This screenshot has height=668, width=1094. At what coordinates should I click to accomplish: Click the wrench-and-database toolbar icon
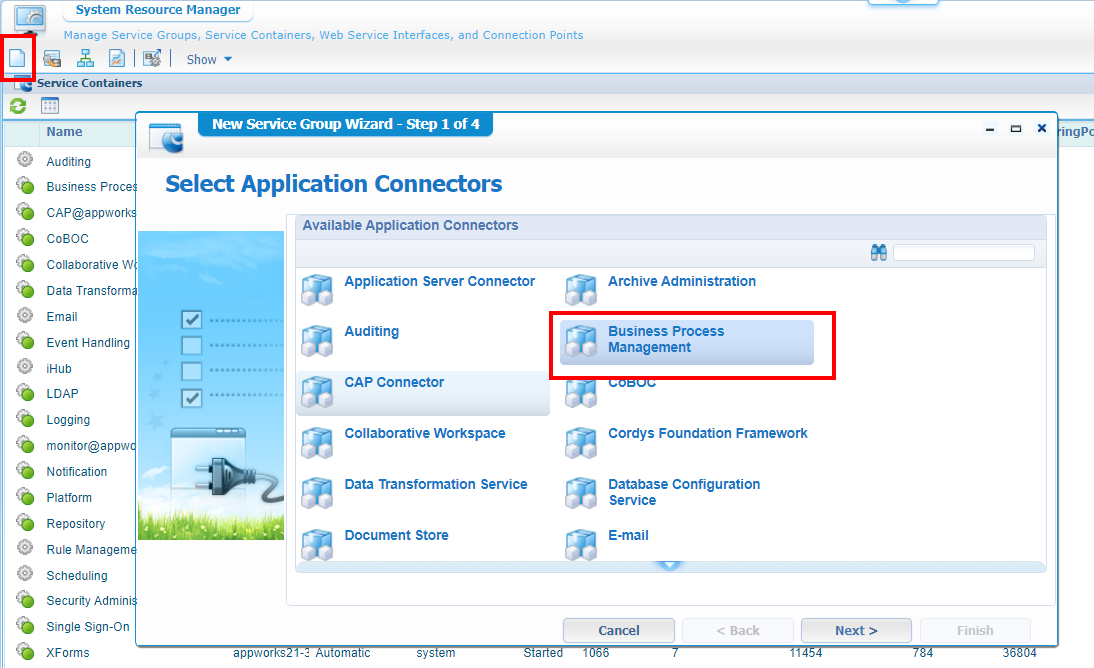[52, 59]
